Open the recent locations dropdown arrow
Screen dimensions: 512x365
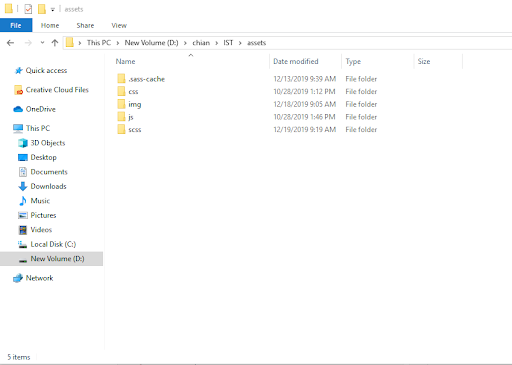[42, 43]
